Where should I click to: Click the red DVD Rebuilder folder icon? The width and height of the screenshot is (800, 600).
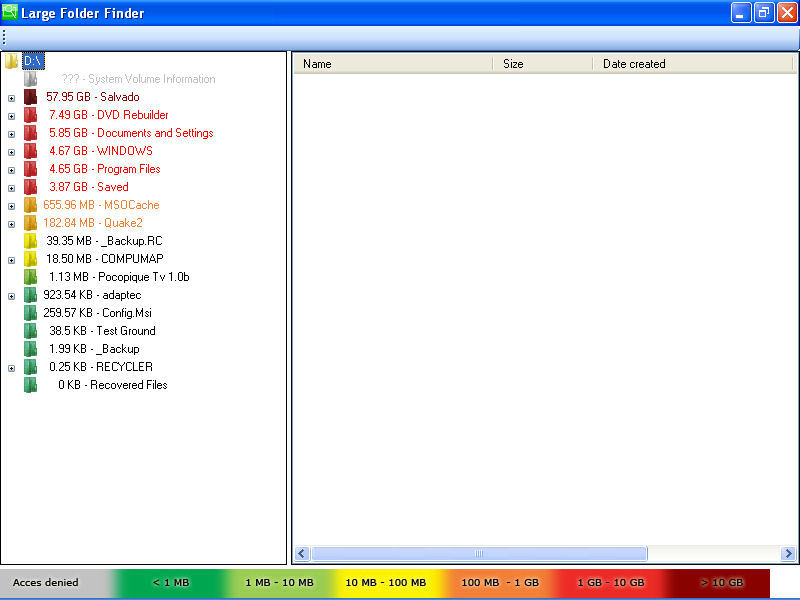pyautogui.click(x=31, y=115)
